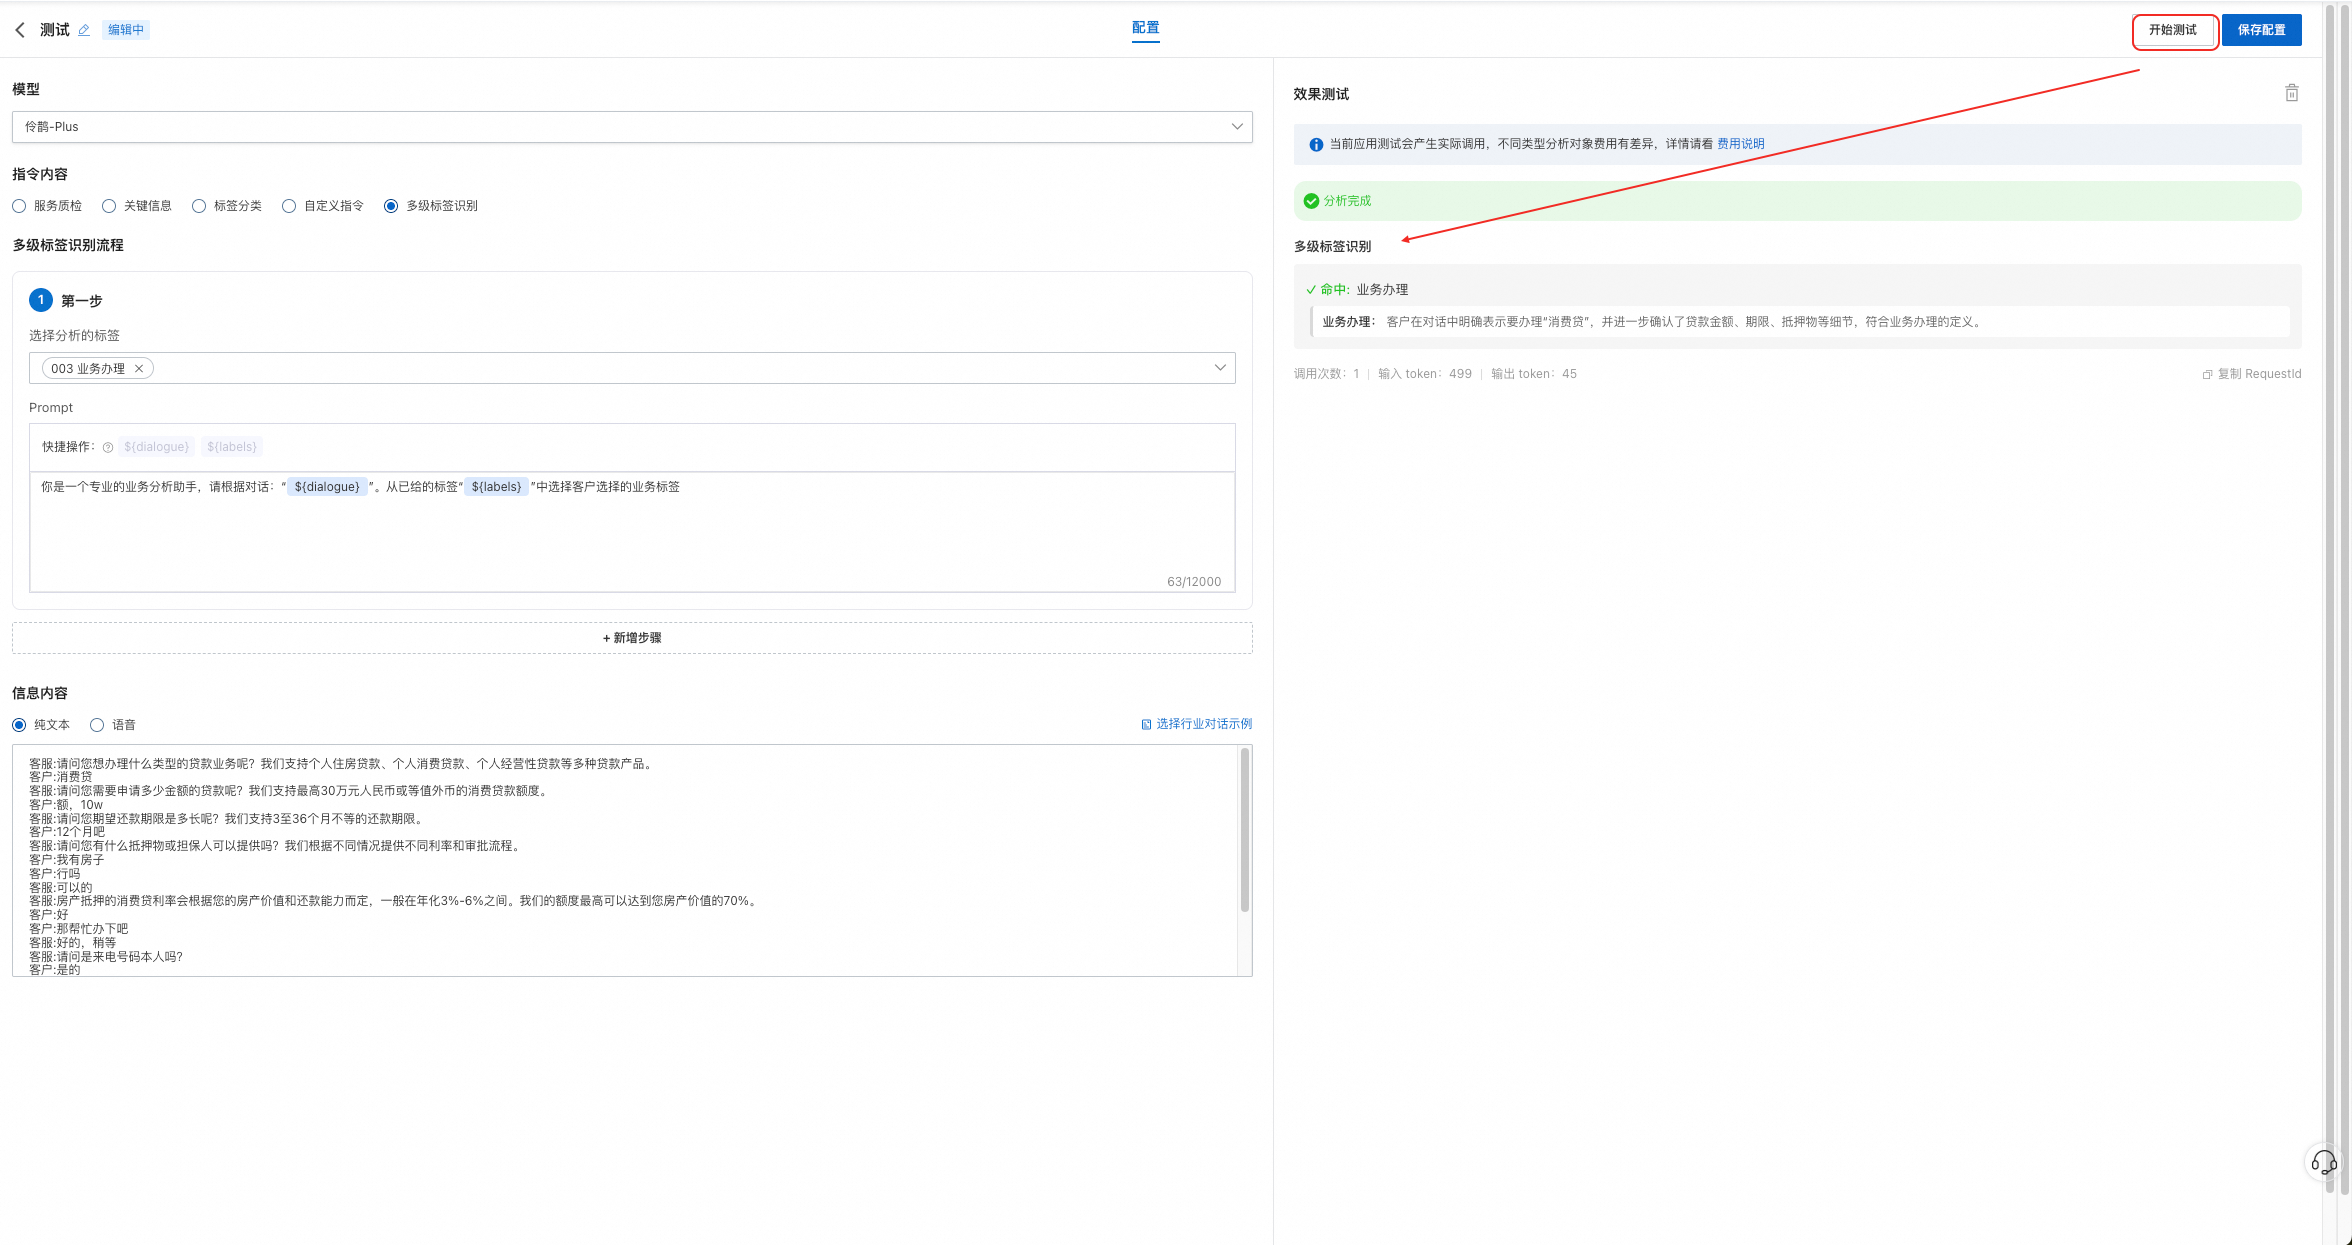Open 选择行业对话示例 link

(x=1196, y=724)
